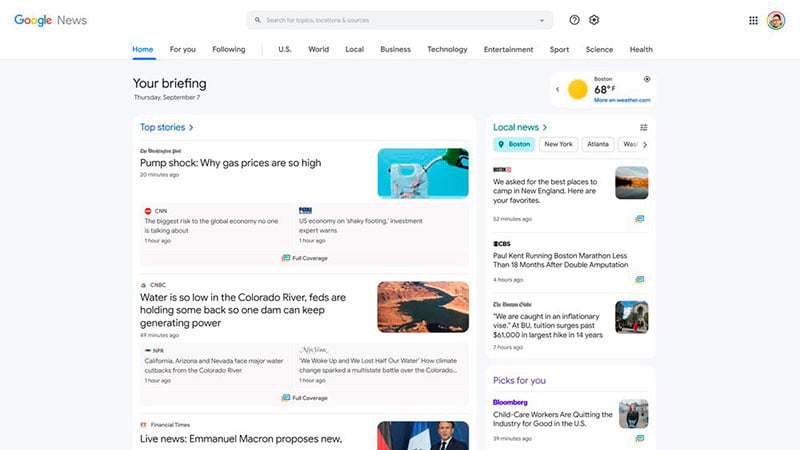Open full coverage icon for camping story

pos(640,219)
